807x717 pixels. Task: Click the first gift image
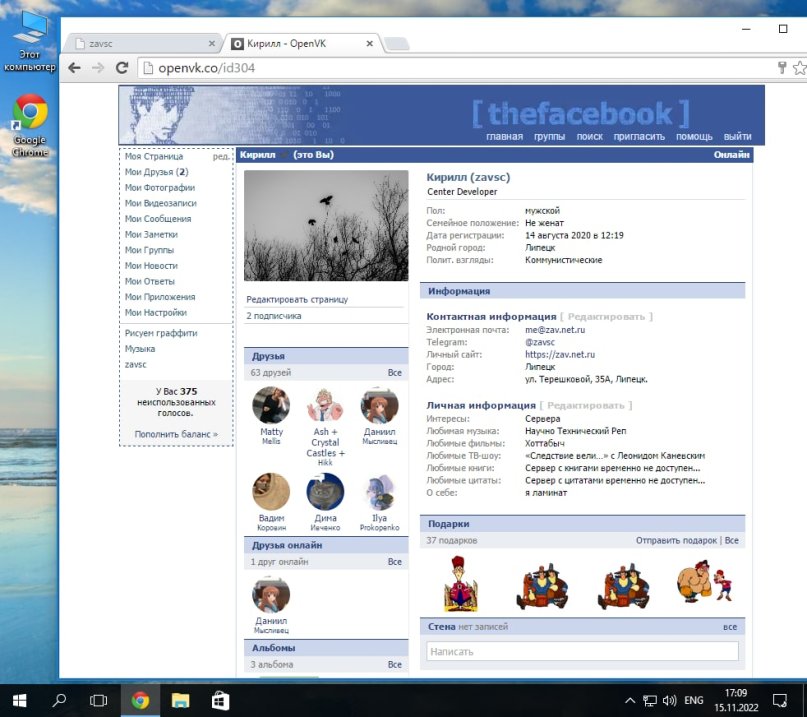click(x=460, y=584)
